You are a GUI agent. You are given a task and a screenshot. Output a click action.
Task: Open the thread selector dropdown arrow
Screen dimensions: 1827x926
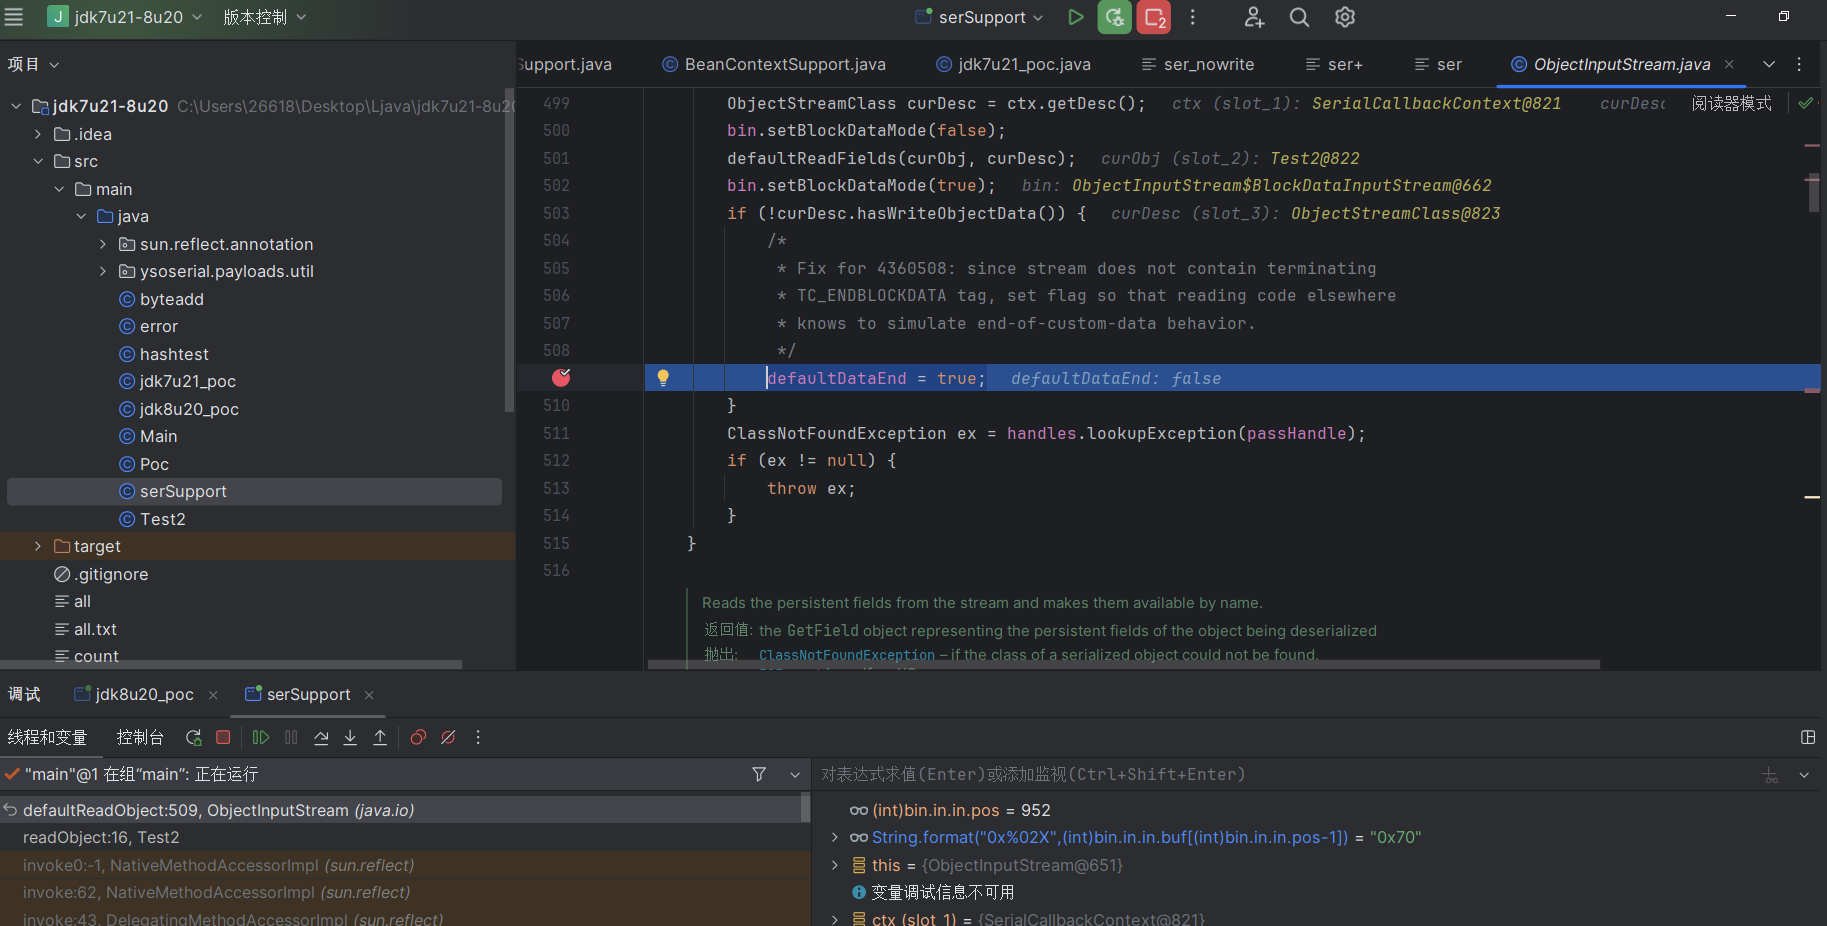(x=795, y=774)
